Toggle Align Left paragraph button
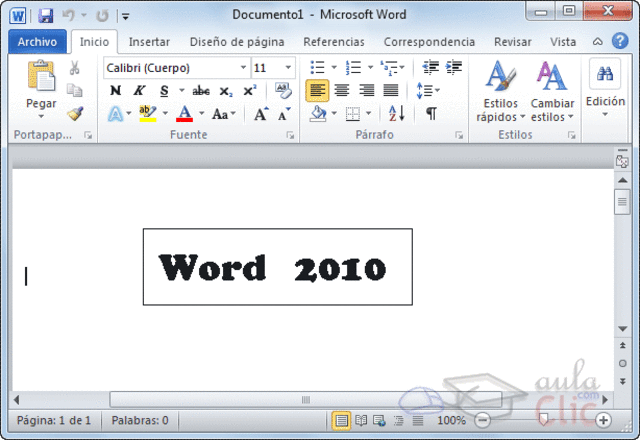This screenshot has height=440, width=640. click(317, 91)
